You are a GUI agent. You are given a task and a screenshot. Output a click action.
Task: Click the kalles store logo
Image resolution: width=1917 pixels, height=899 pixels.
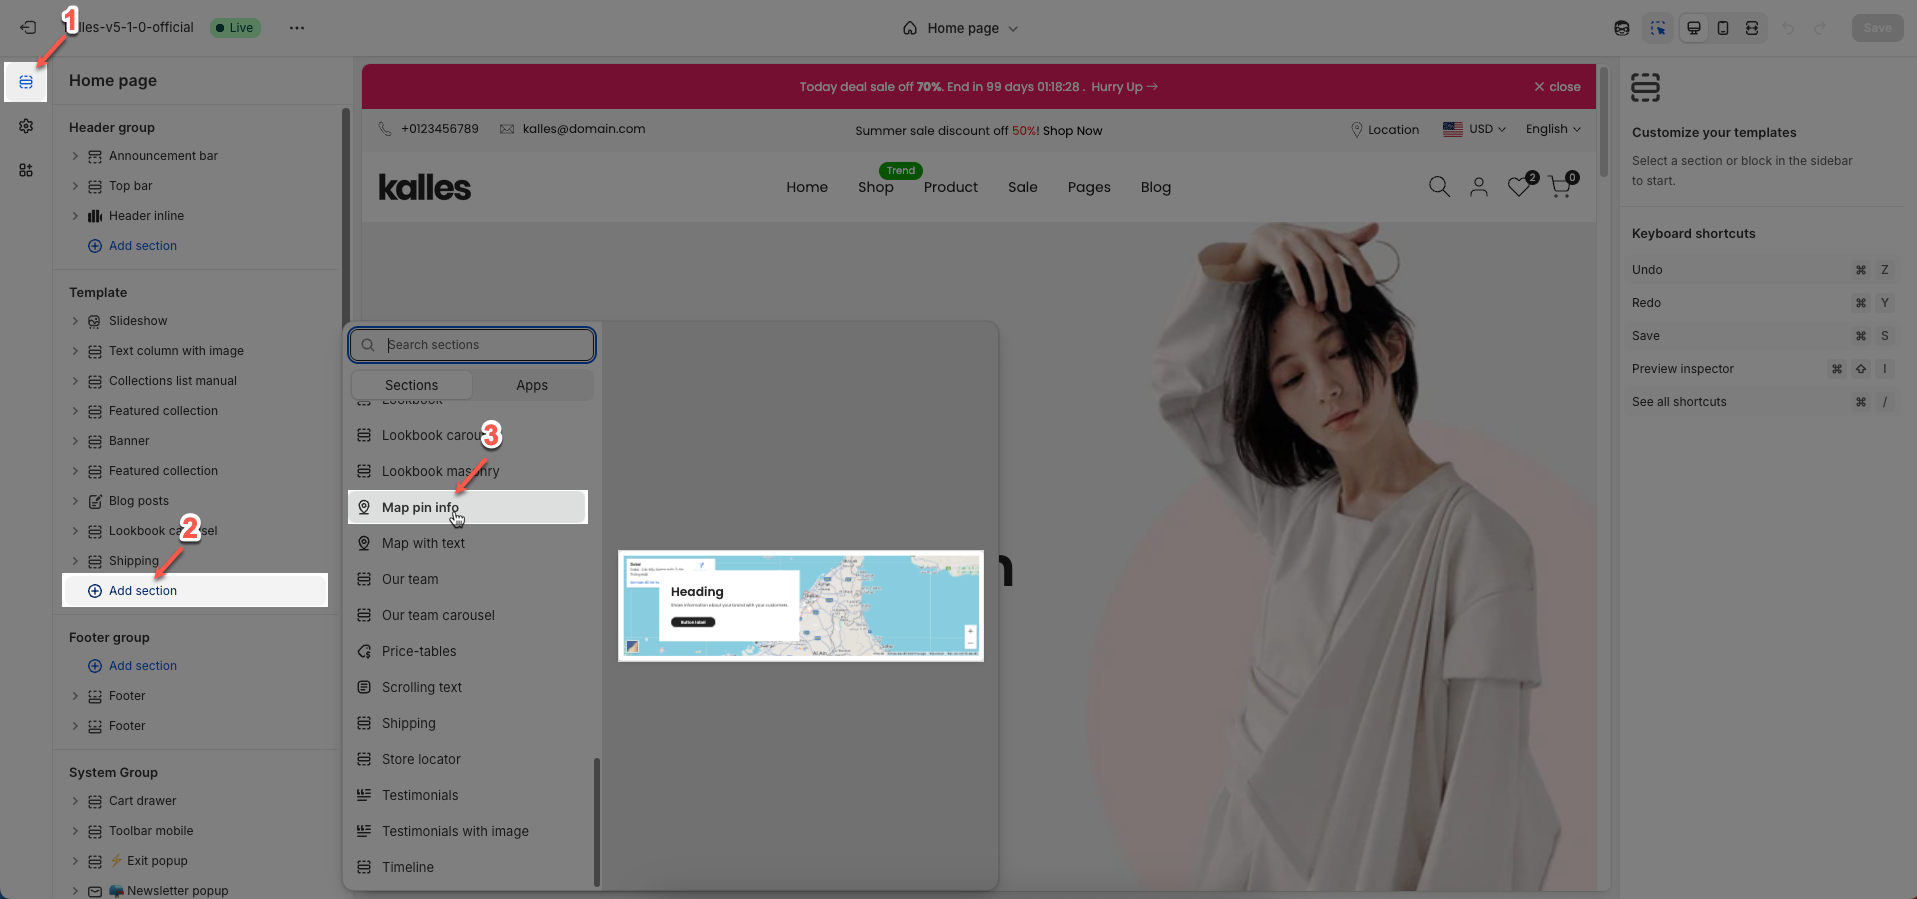pyautogui.click(x=425, y=187)
